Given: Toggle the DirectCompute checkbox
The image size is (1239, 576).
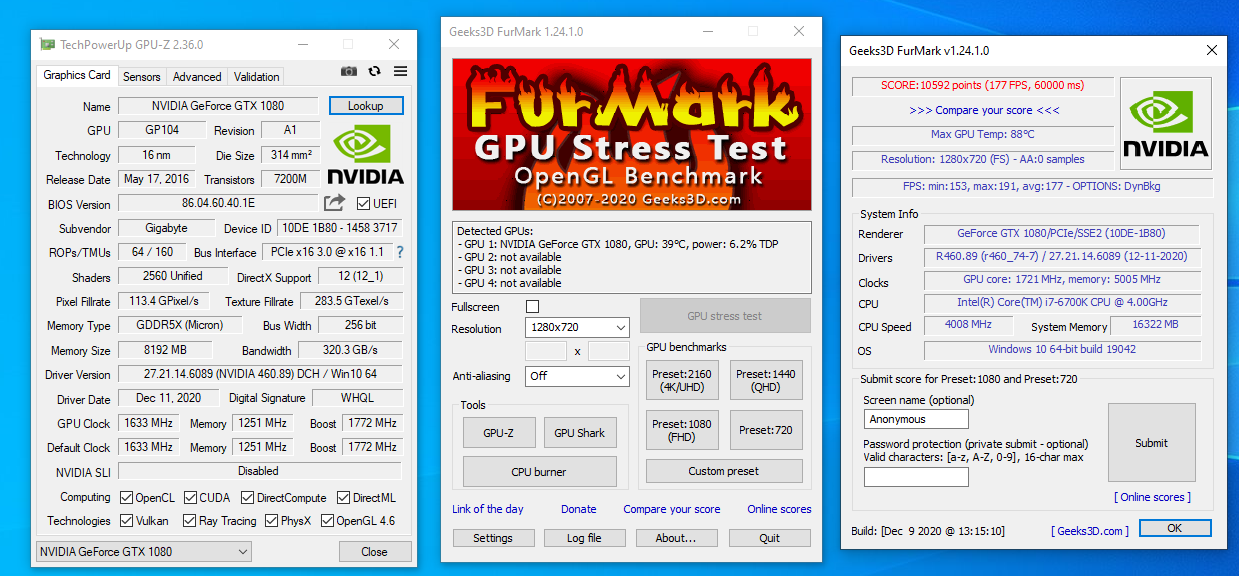Looking at the screenshot, I should pyautogui.click(x=246, y=497).
